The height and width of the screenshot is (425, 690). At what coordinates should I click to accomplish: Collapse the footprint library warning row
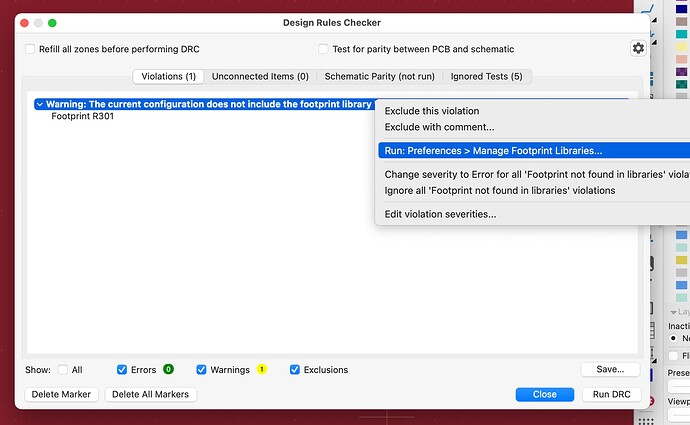(x=39, y=104)
